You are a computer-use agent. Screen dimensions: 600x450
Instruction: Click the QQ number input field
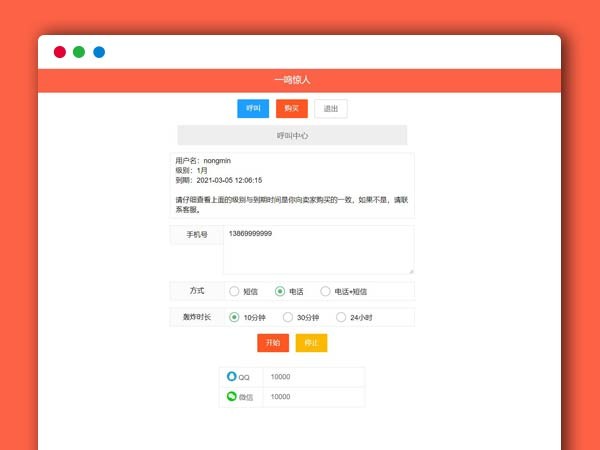[x=313, y=377]
